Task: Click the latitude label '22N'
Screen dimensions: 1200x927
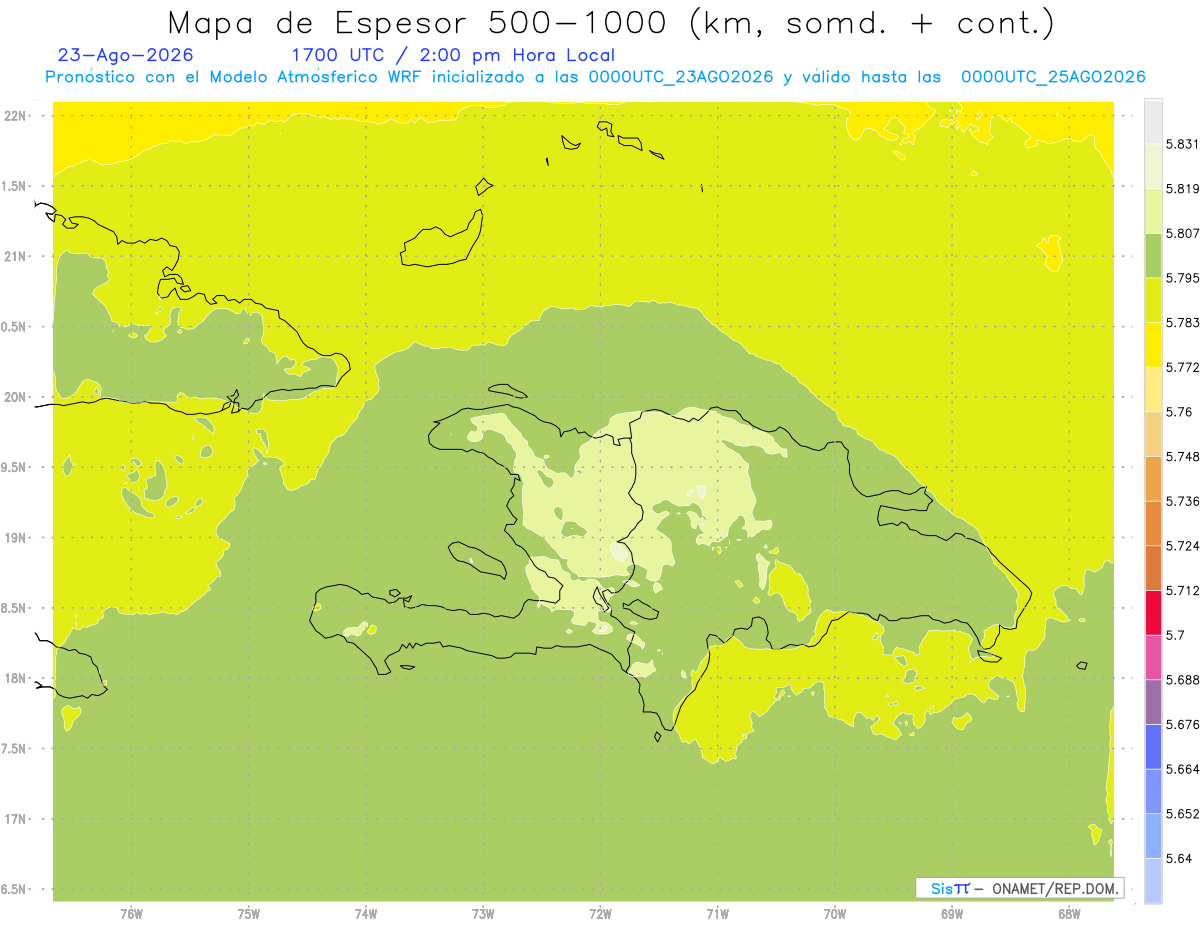Action: coord(16,115)
